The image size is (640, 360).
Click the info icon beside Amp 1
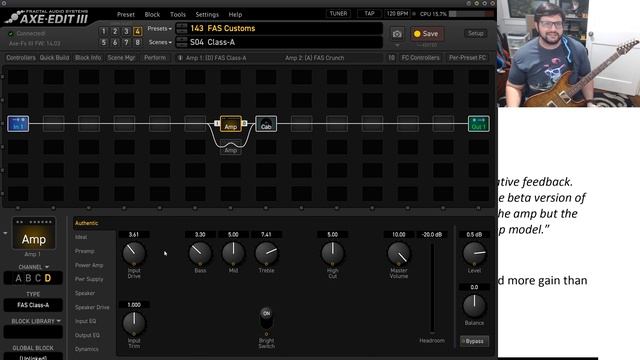(x=180, y=58)
